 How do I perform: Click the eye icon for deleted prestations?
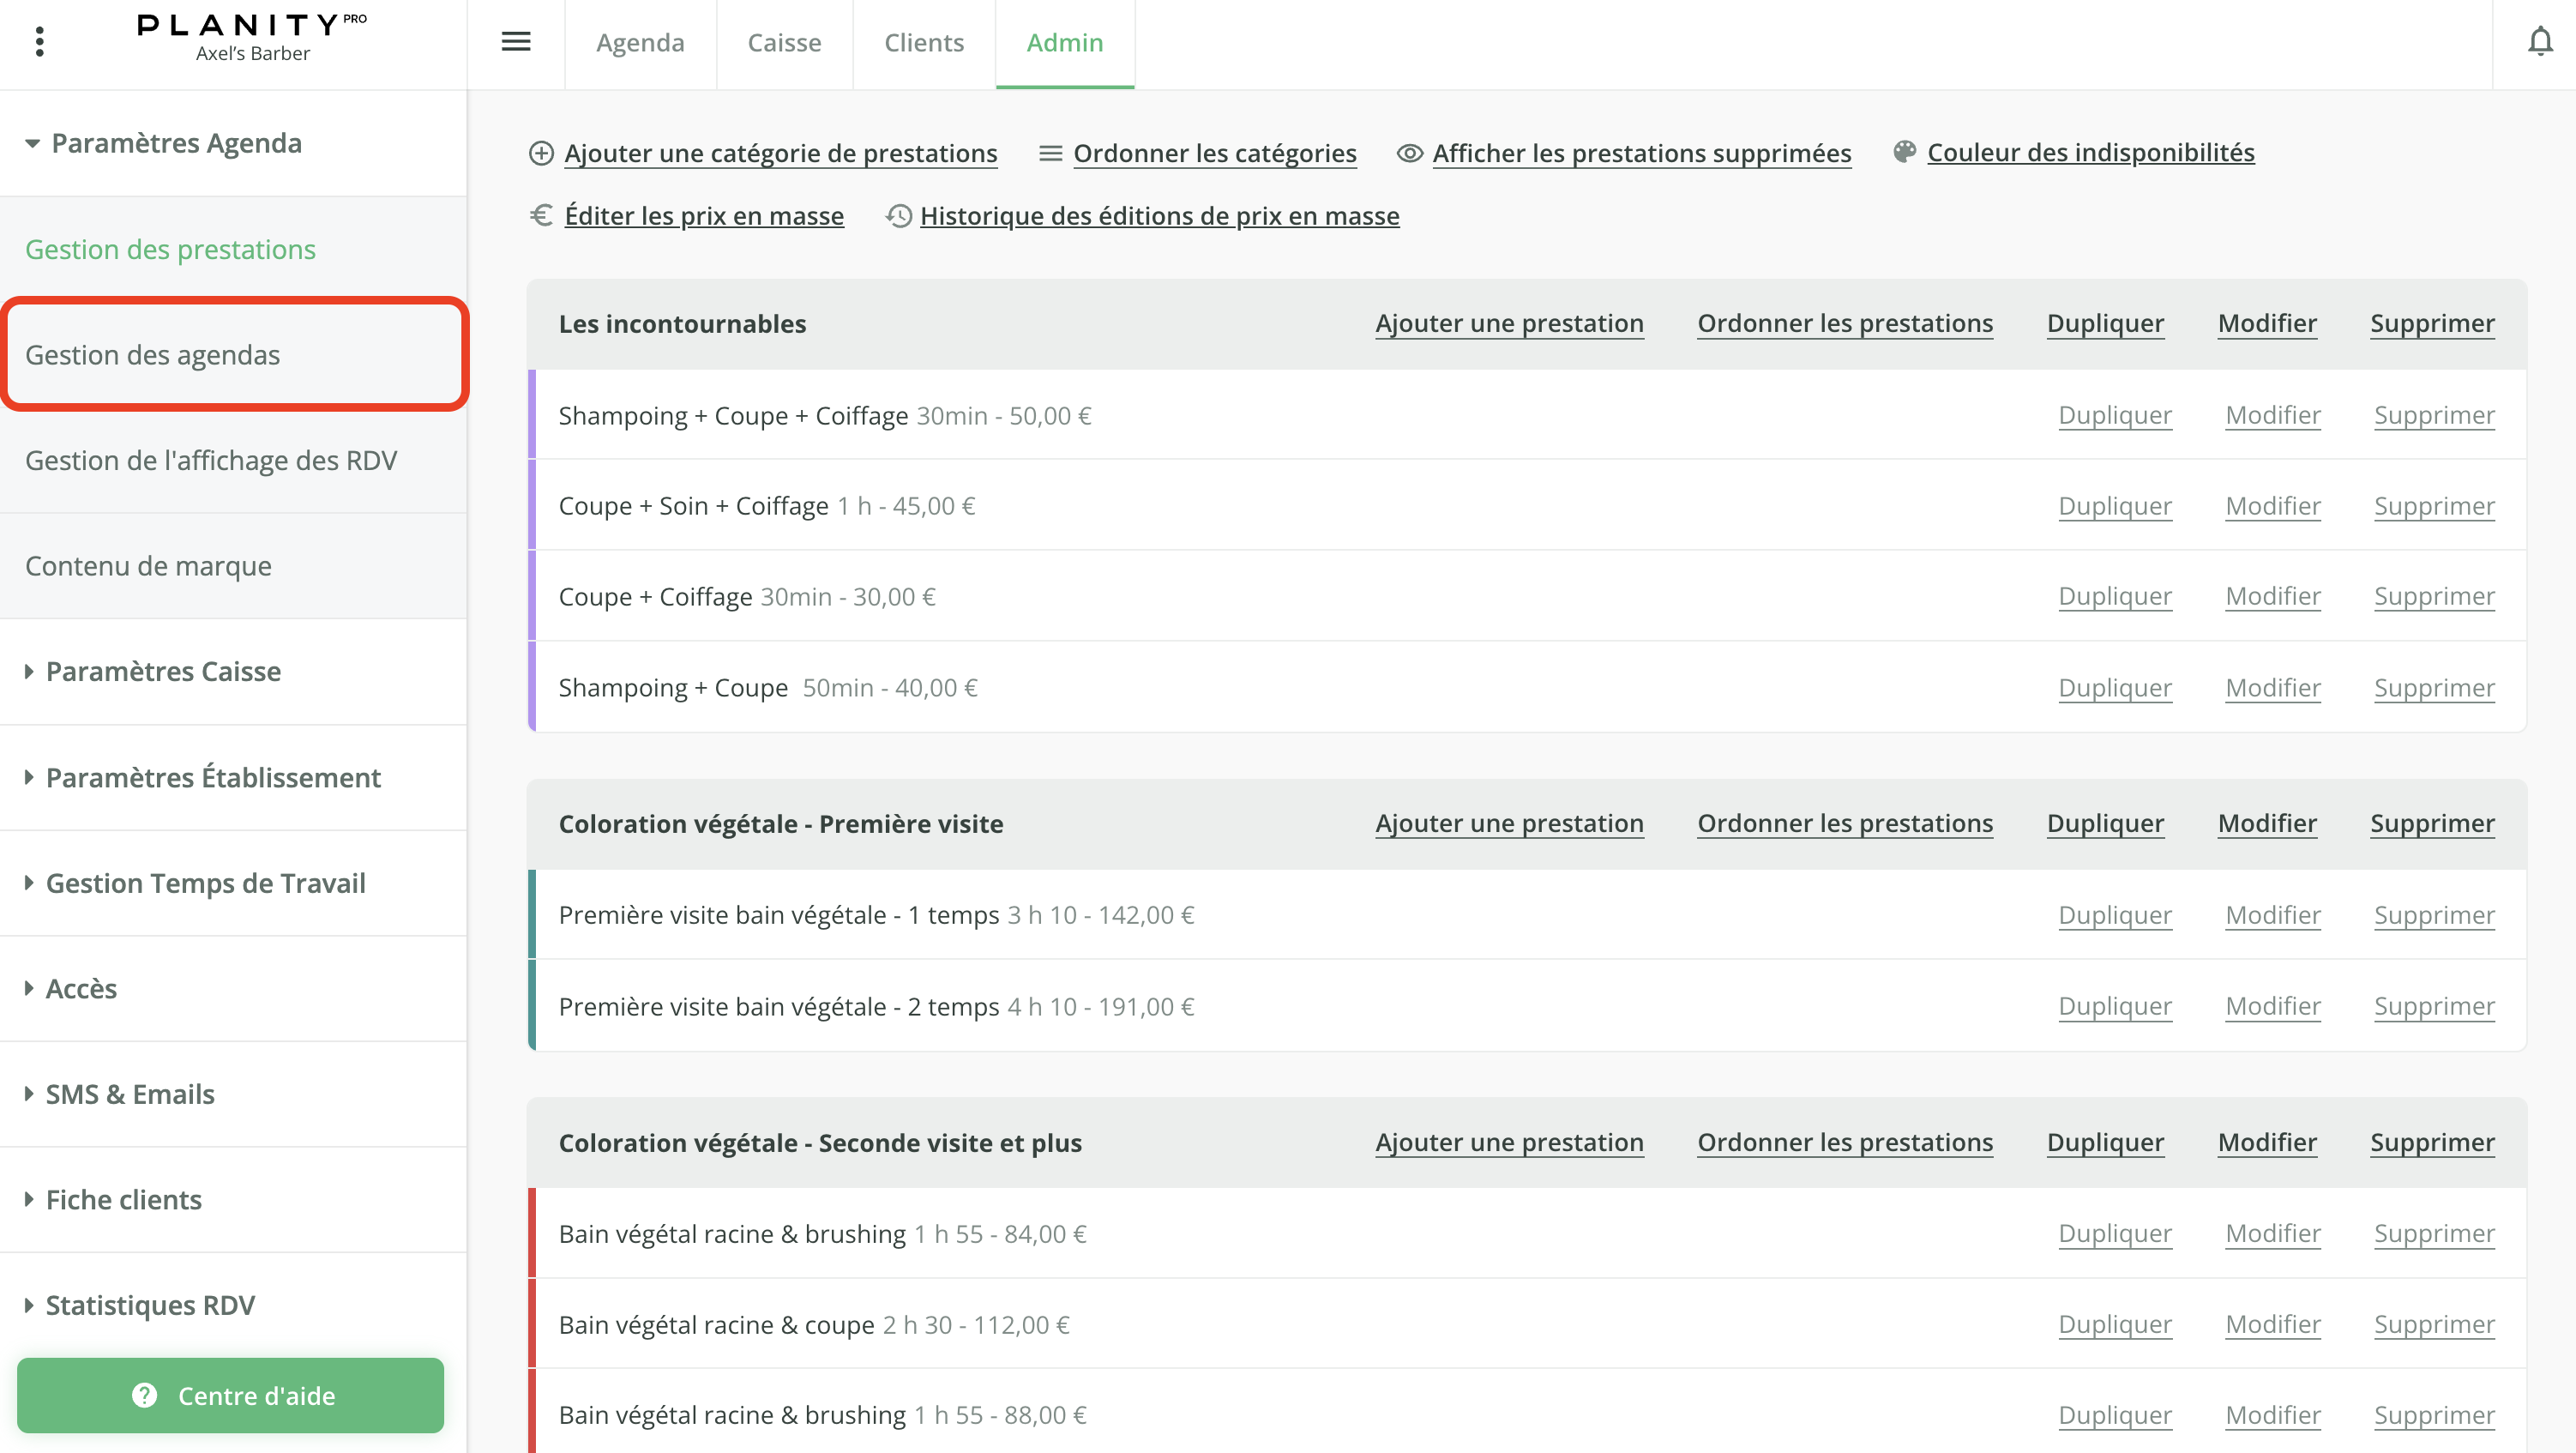tap(1410, 153)
